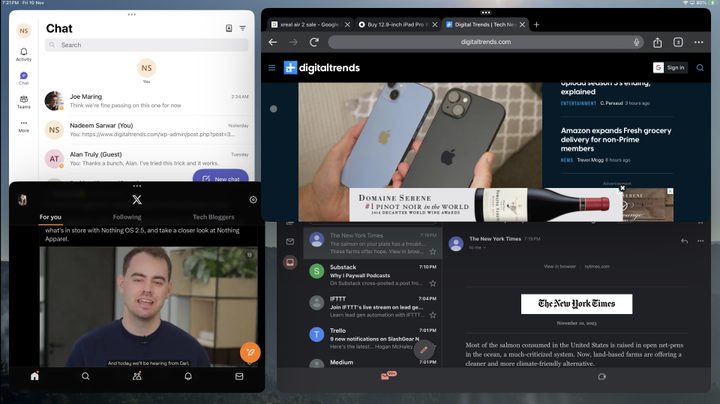
Task: Select Chat icon in Teams sidebar
Action: (24, 78)
